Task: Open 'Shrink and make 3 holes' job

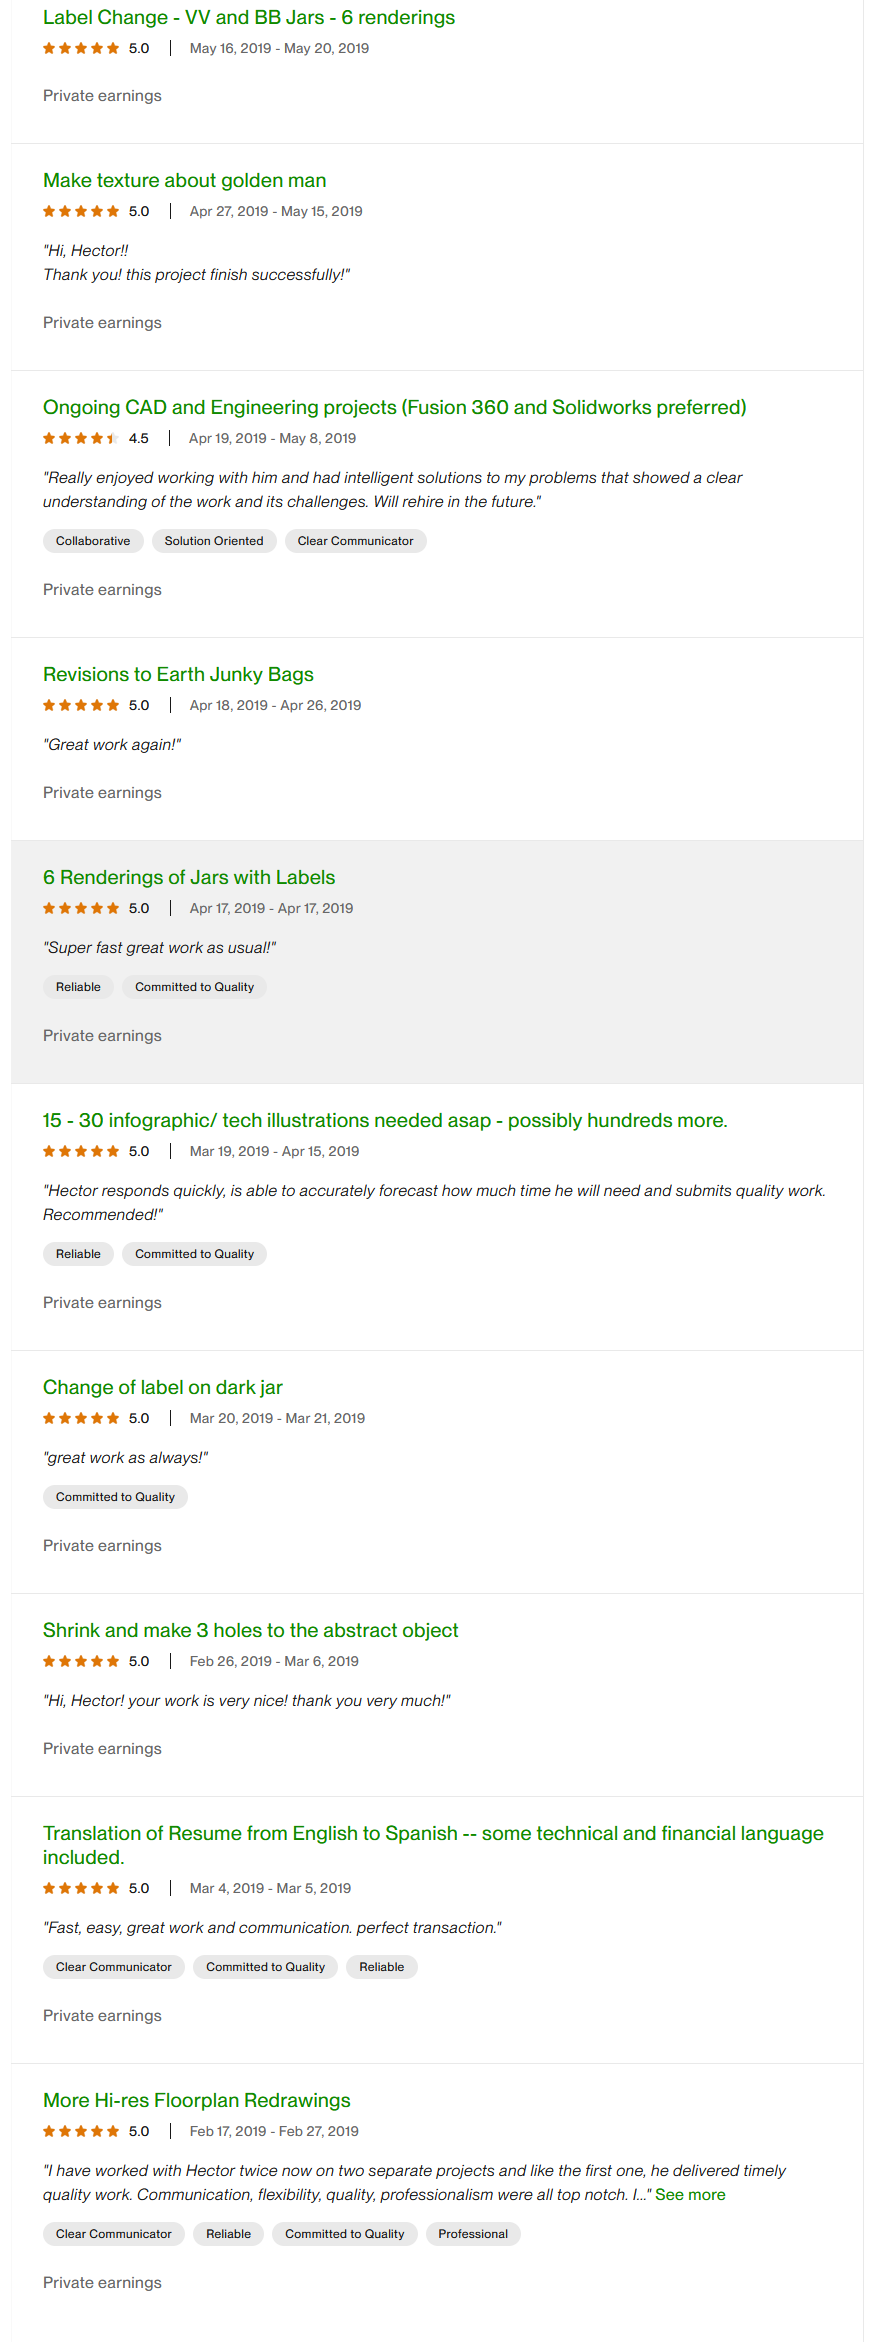Action: point(250,1631)
